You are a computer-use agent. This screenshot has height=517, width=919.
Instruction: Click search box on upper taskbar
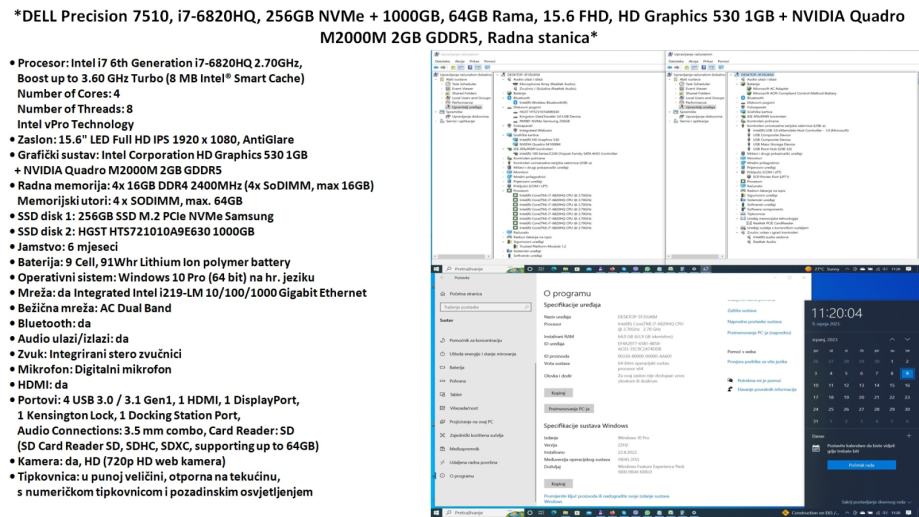pyautogui.click(x=483, y=269)
